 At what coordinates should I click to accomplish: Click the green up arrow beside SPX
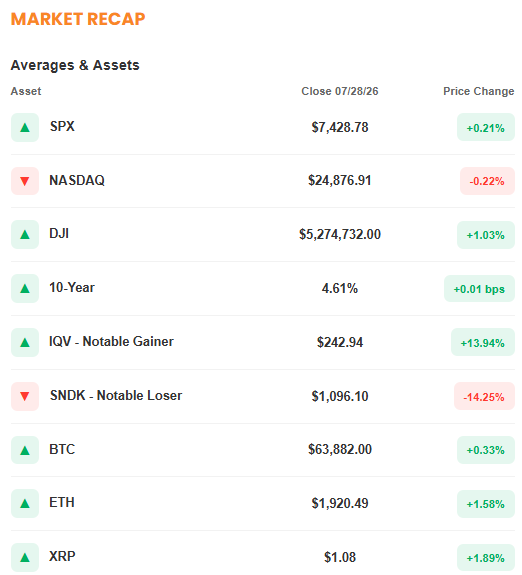[25, 127]
